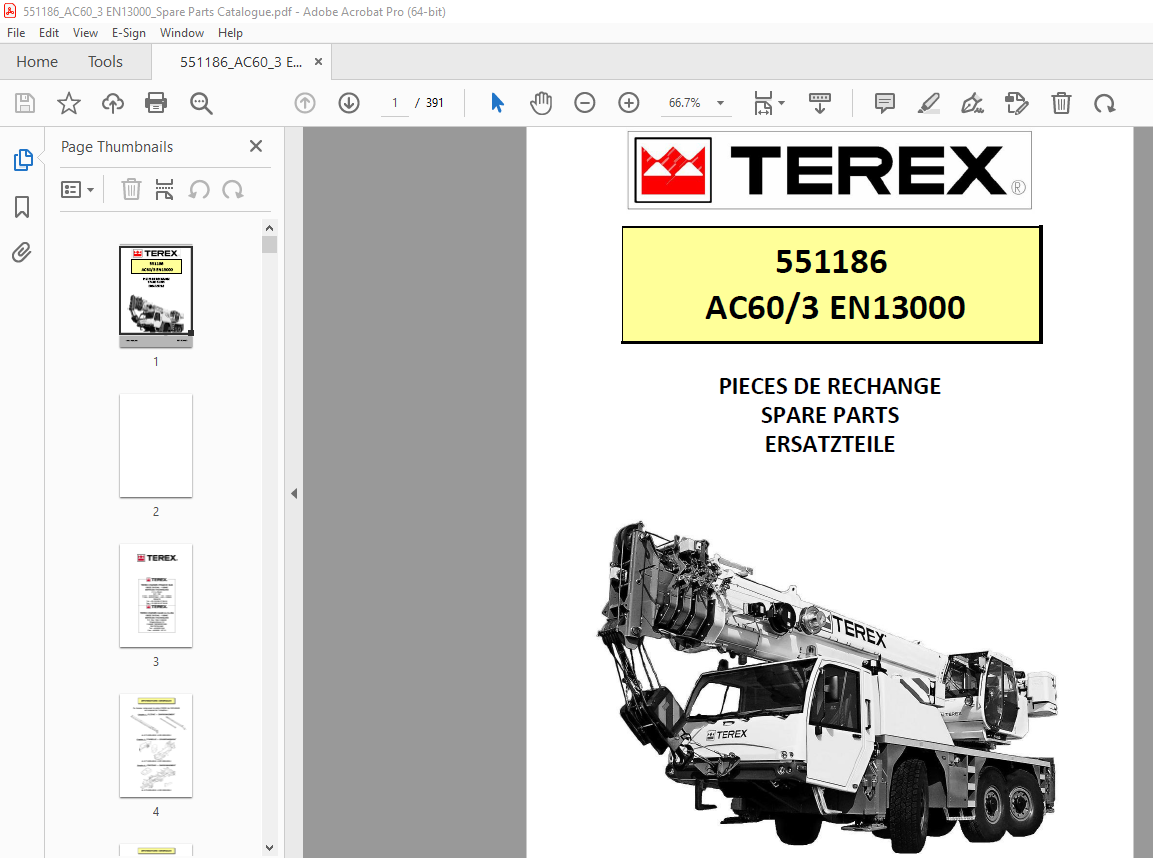Open Bookmarks sidebar icon
1153x858 pixels.
[x=22, y=207]
